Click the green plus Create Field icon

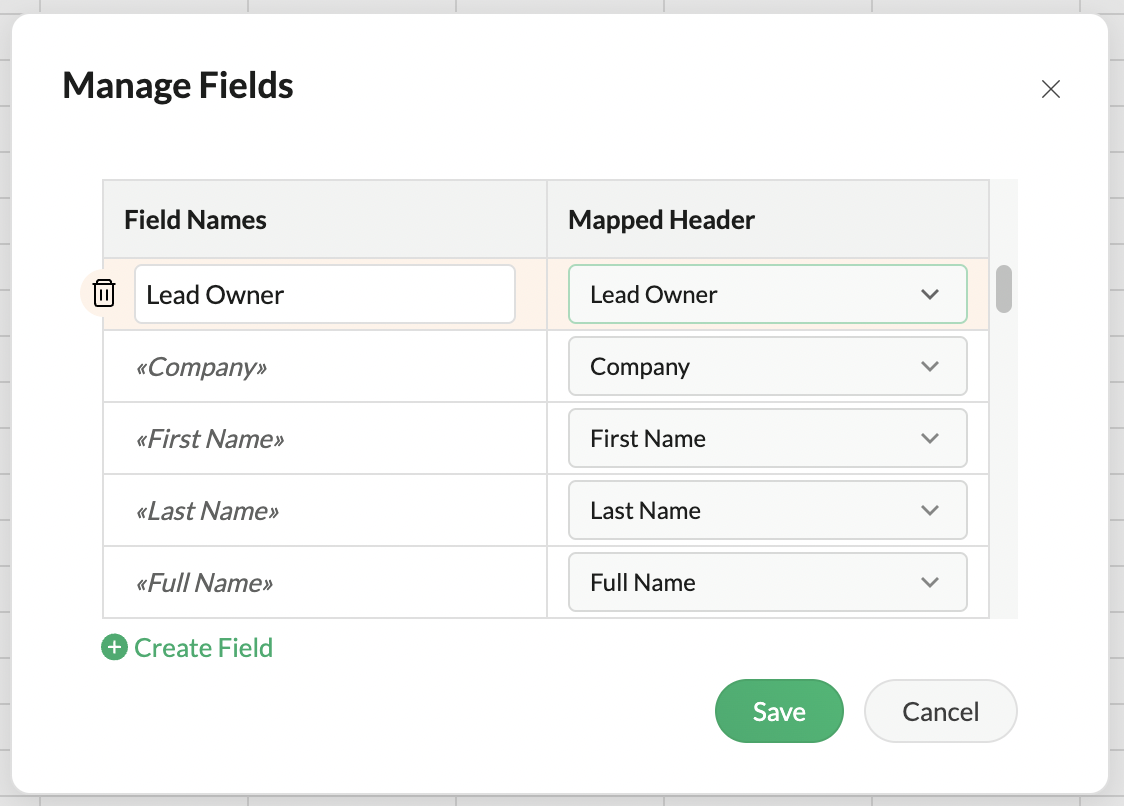(x=115, y=648)
